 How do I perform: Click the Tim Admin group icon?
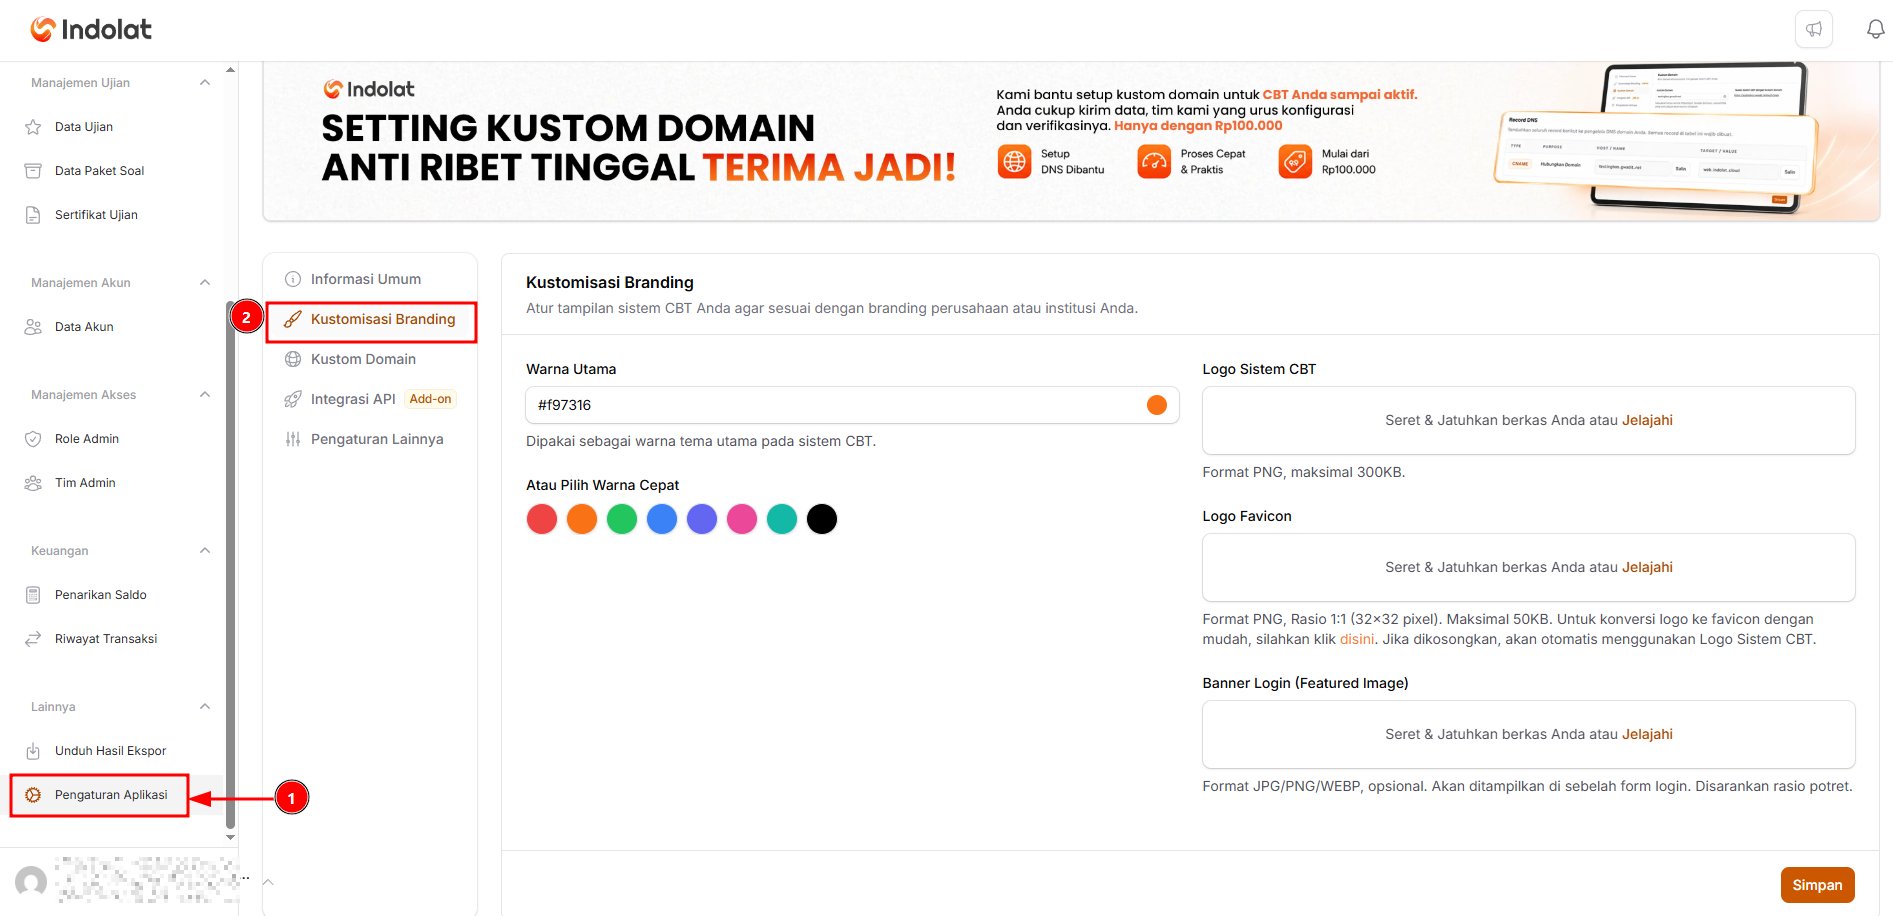[33, 483]
